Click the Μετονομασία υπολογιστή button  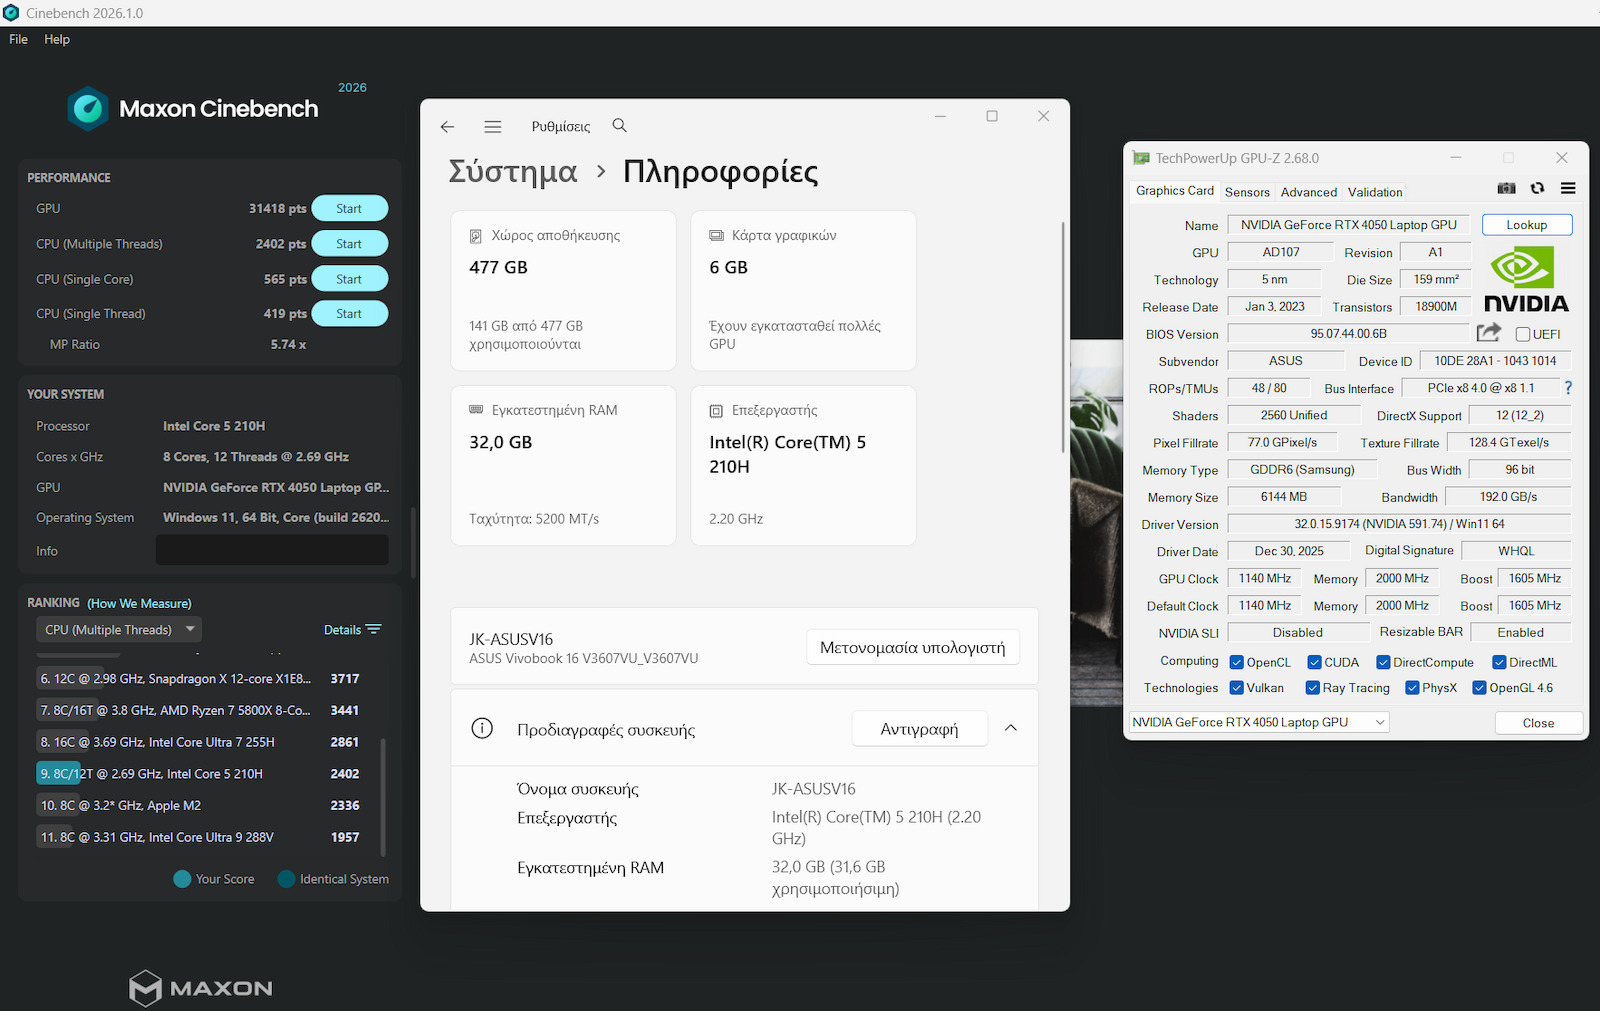click(913, 647)
